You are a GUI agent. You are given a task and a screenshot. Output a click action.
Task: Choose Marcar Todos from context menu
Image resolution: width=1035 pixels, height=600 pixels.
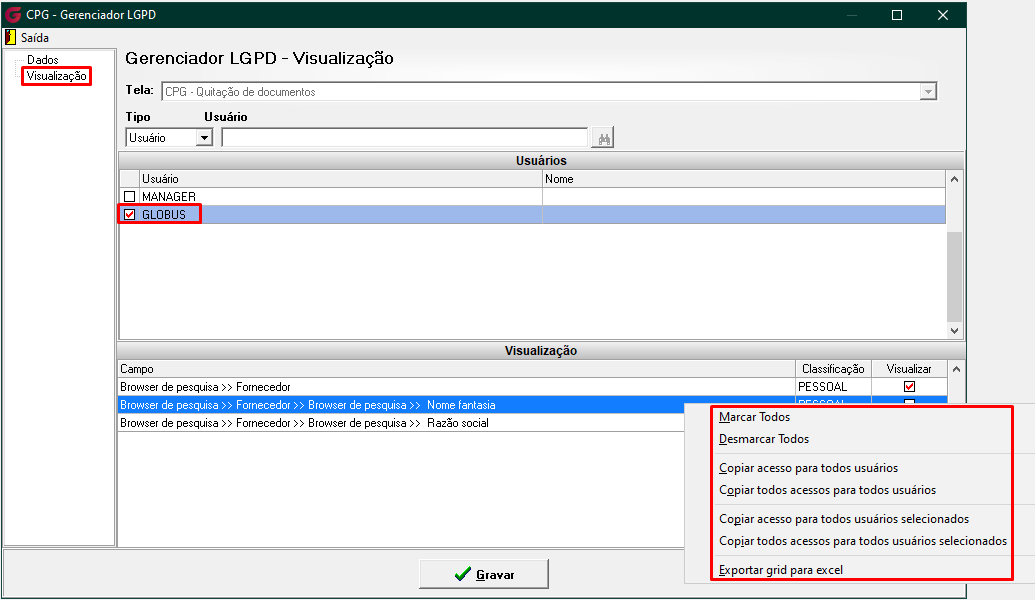[x=754, y=417]
